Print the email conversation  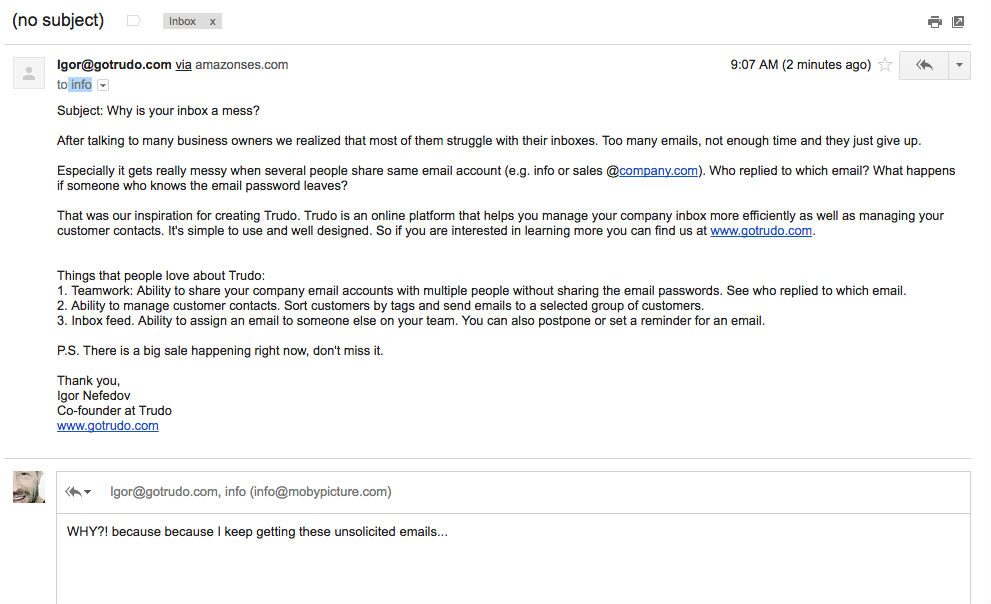(934, 21)
